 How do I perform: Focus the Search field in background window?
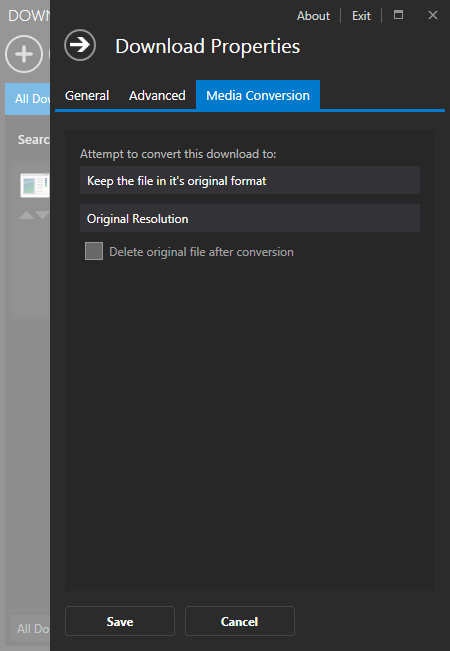pos(33,140)
